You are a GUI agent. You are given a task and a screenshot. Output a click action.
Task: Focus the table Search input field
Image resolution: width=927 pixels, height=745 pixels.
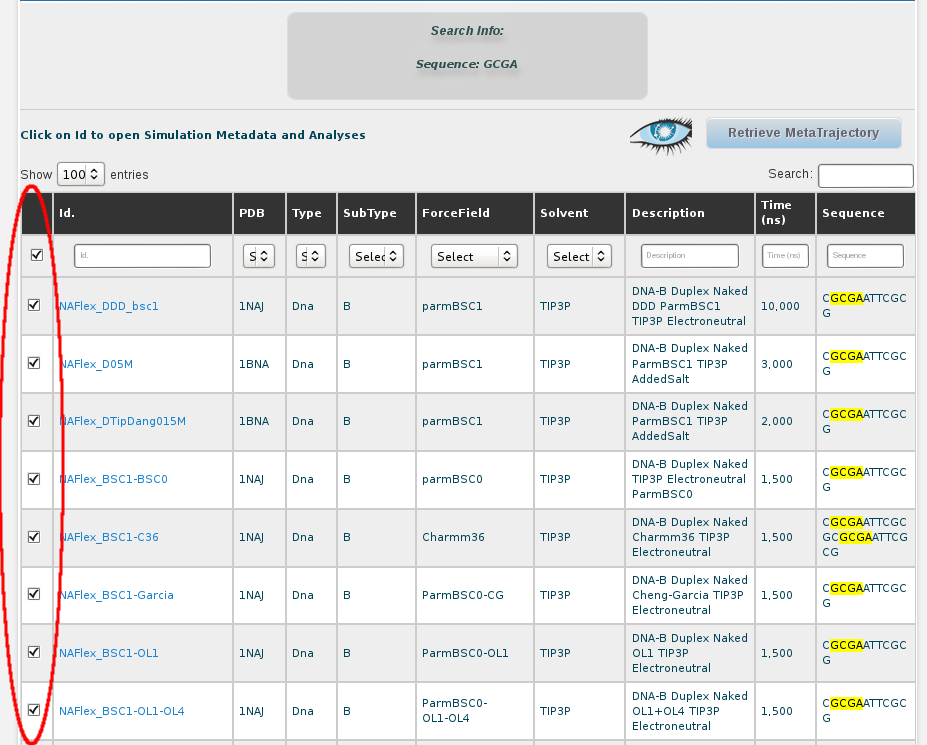865,176
